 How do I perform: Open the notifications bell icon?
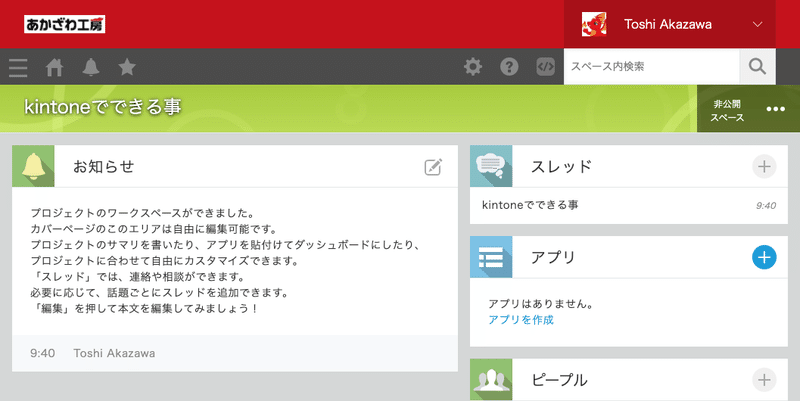[91, 67]
